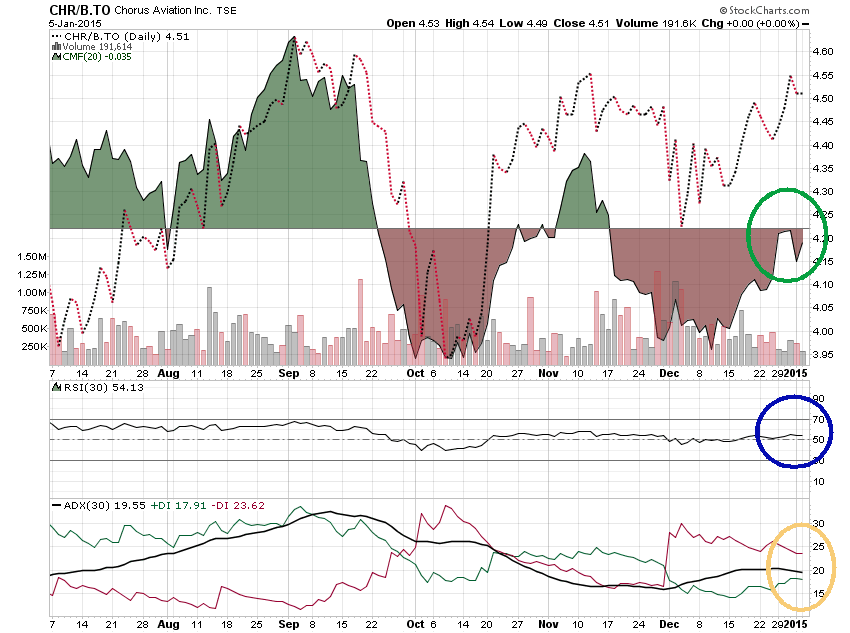The width and height of the screenshot is (850, 633).
Task: Click the black line marker before ADX(30)
Action: (56, 506)
